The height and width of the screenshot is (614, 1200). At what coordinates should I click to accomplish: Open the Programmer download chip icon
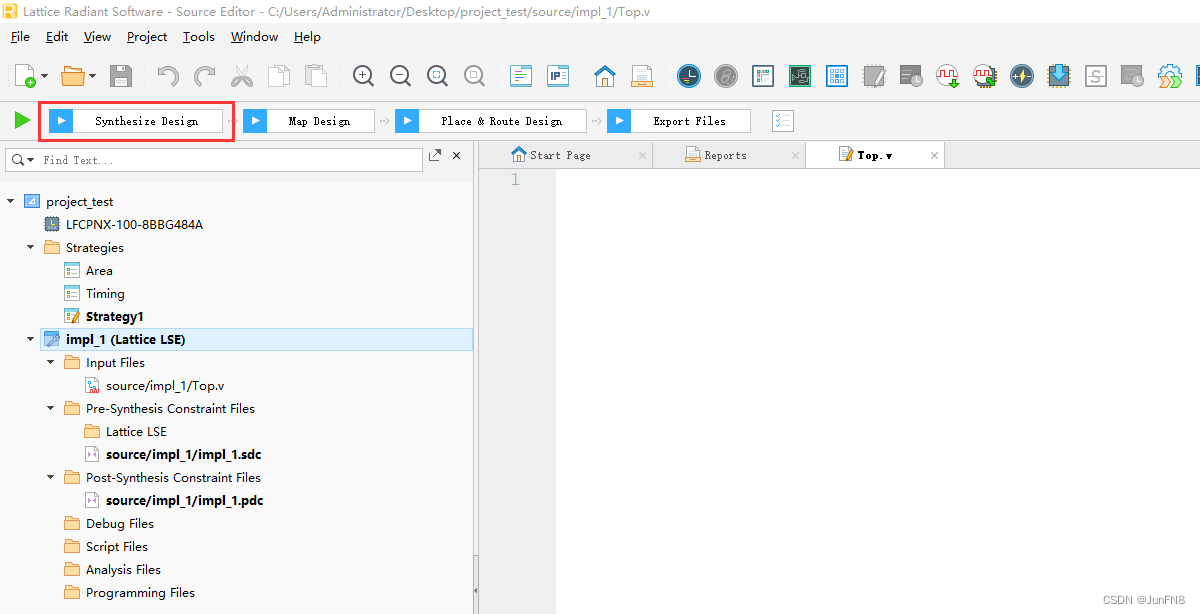click(x=1058, y=75)
